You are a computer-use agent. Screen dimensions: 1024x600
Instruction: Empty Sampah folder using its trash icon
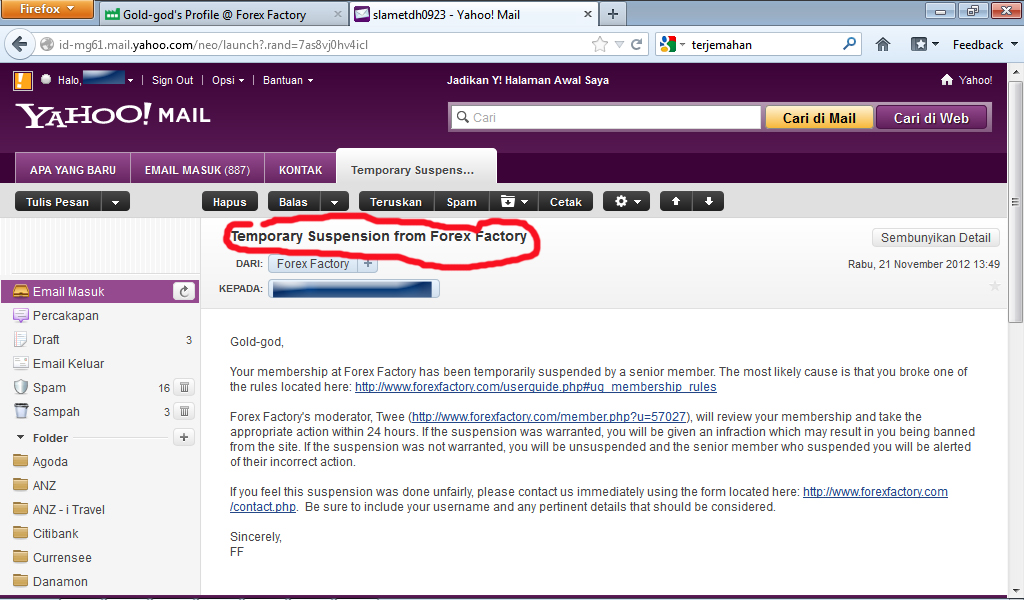tap(185, 411)
